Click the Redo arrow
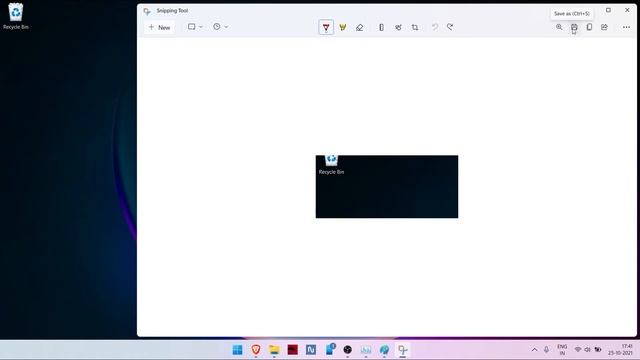640x360 pixels. click(450, 27)
